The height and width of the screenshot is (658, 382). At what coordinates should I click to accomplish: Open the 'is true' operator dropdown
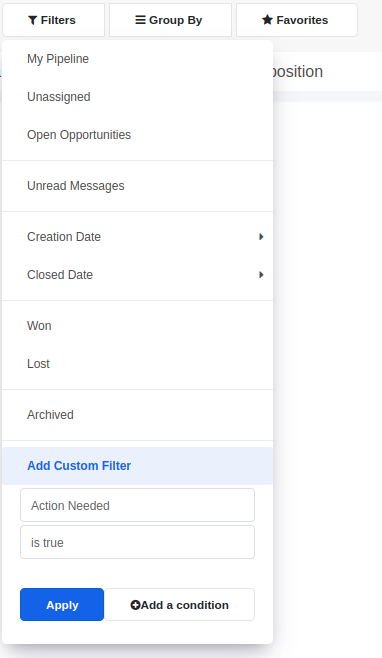point(137,542)
